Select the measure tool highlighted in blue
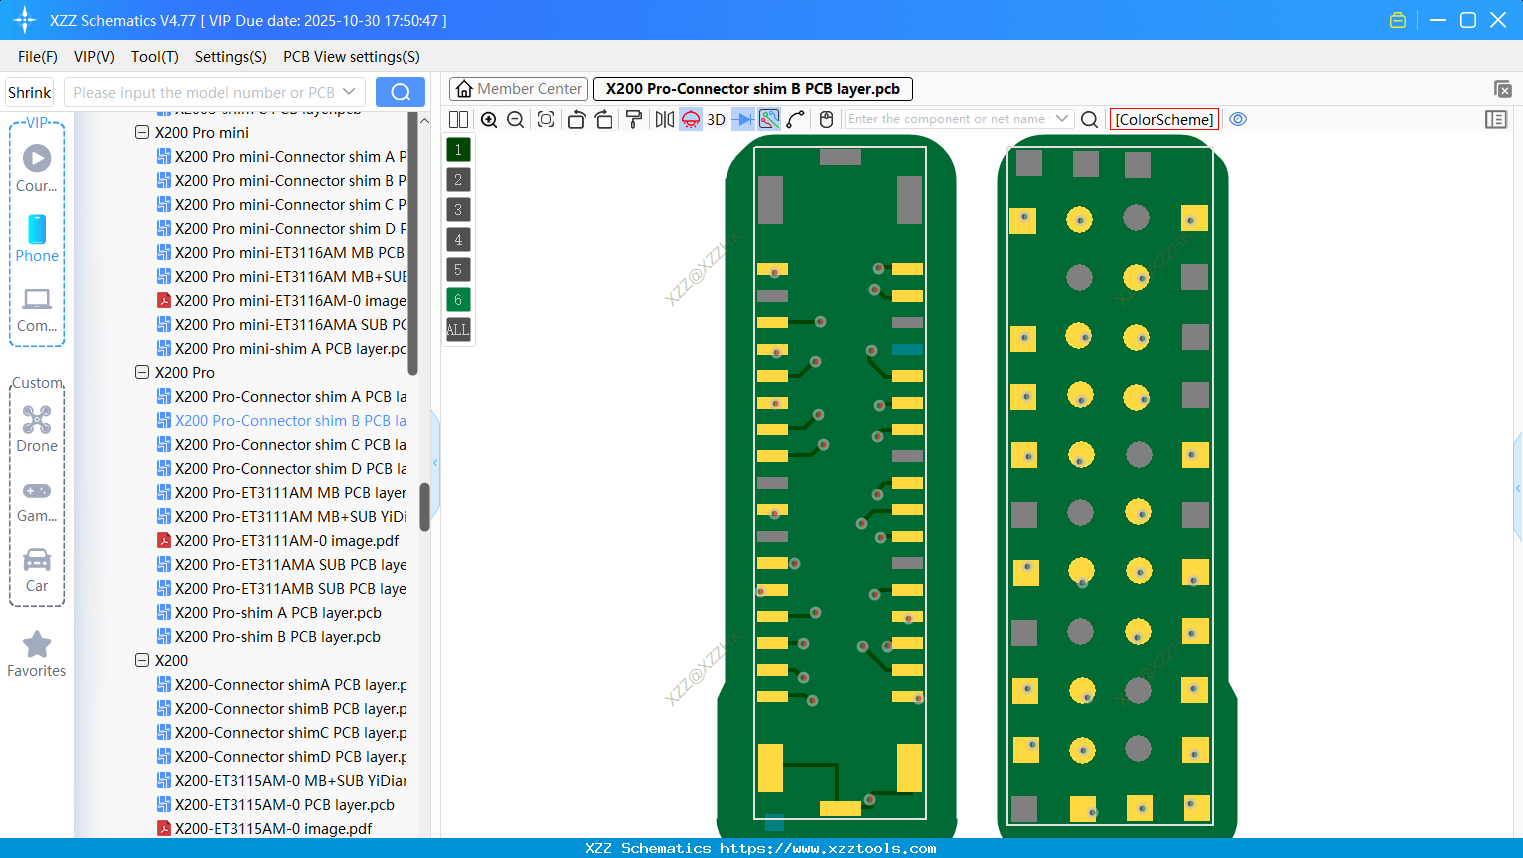The height and width of the screenshot is (858, 1523). 768,119
